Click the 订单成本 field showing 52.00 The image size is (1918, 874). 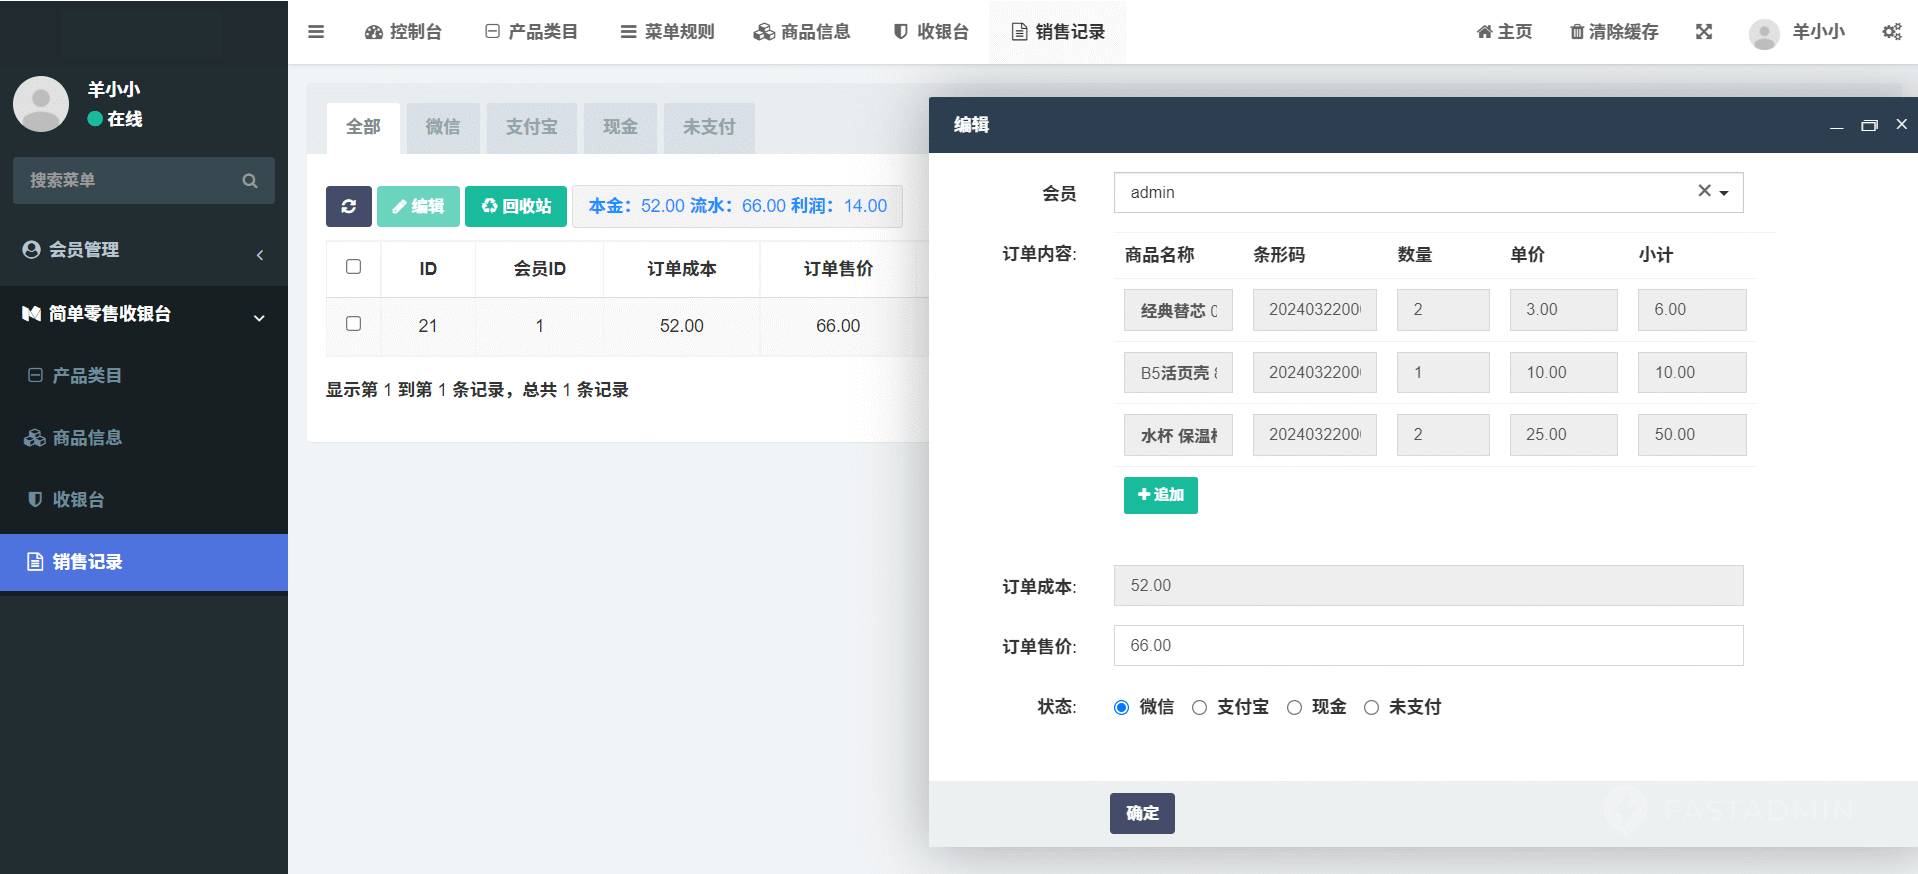(x=1428, y=586)
